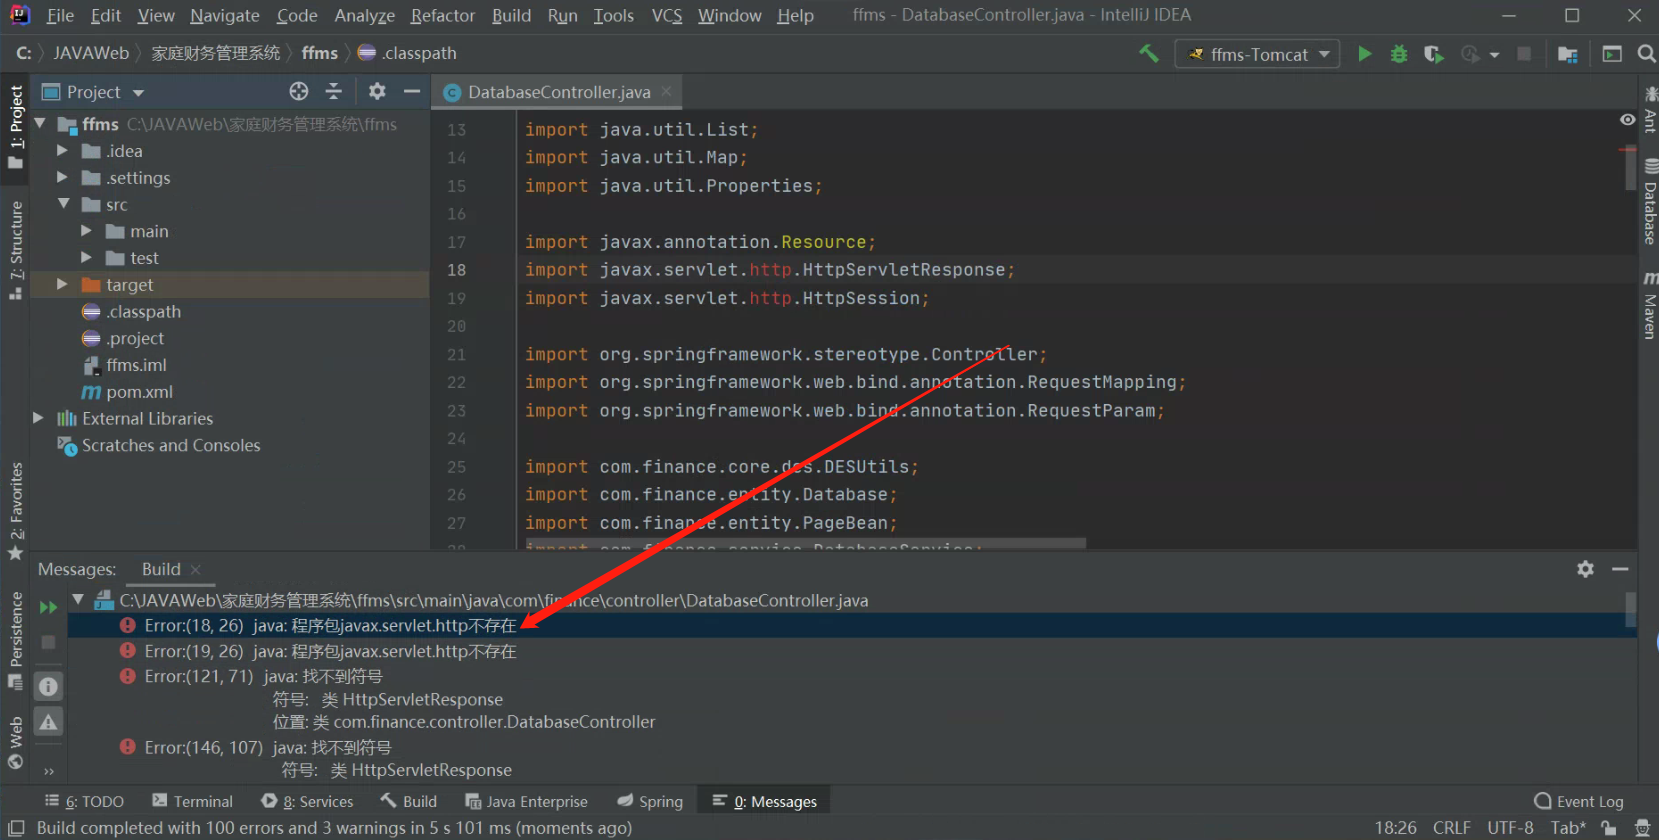Select the .classpath file in the tree
The width and height of the screenshot is (1659, 840).
[x=143, y=312]
